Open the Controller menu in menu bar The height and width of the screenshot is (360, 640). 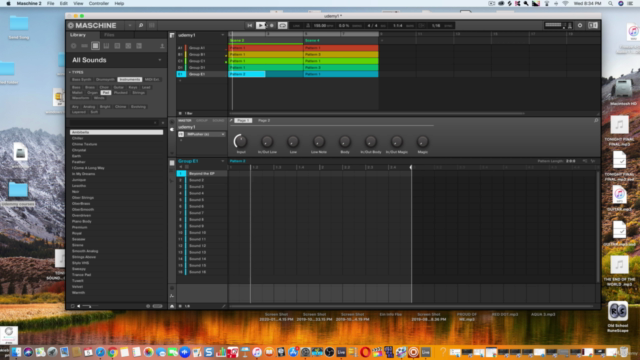pos(99,3)
